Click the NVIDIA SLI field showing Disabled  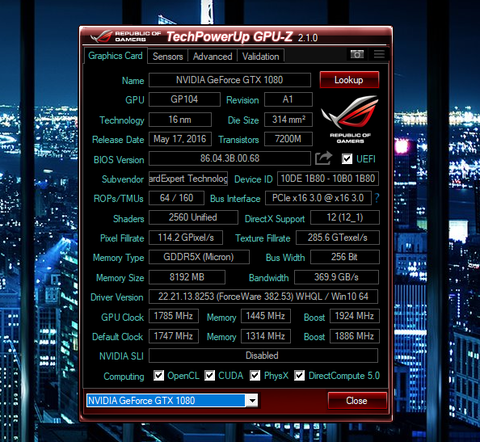click(263, 355)
